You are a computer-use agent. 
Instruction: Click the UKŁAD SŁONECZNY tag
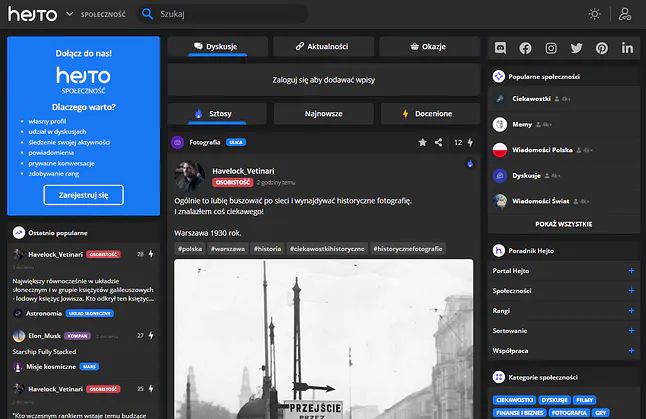pyautogui.click(x=90, y=314)
